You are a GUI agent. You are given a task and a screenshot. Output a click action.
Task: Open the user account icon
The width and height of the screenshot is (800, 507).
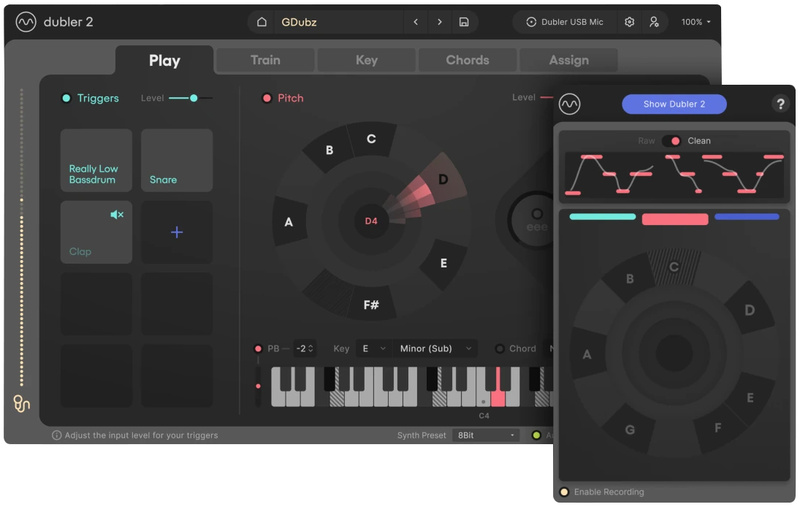coord(654,22)
